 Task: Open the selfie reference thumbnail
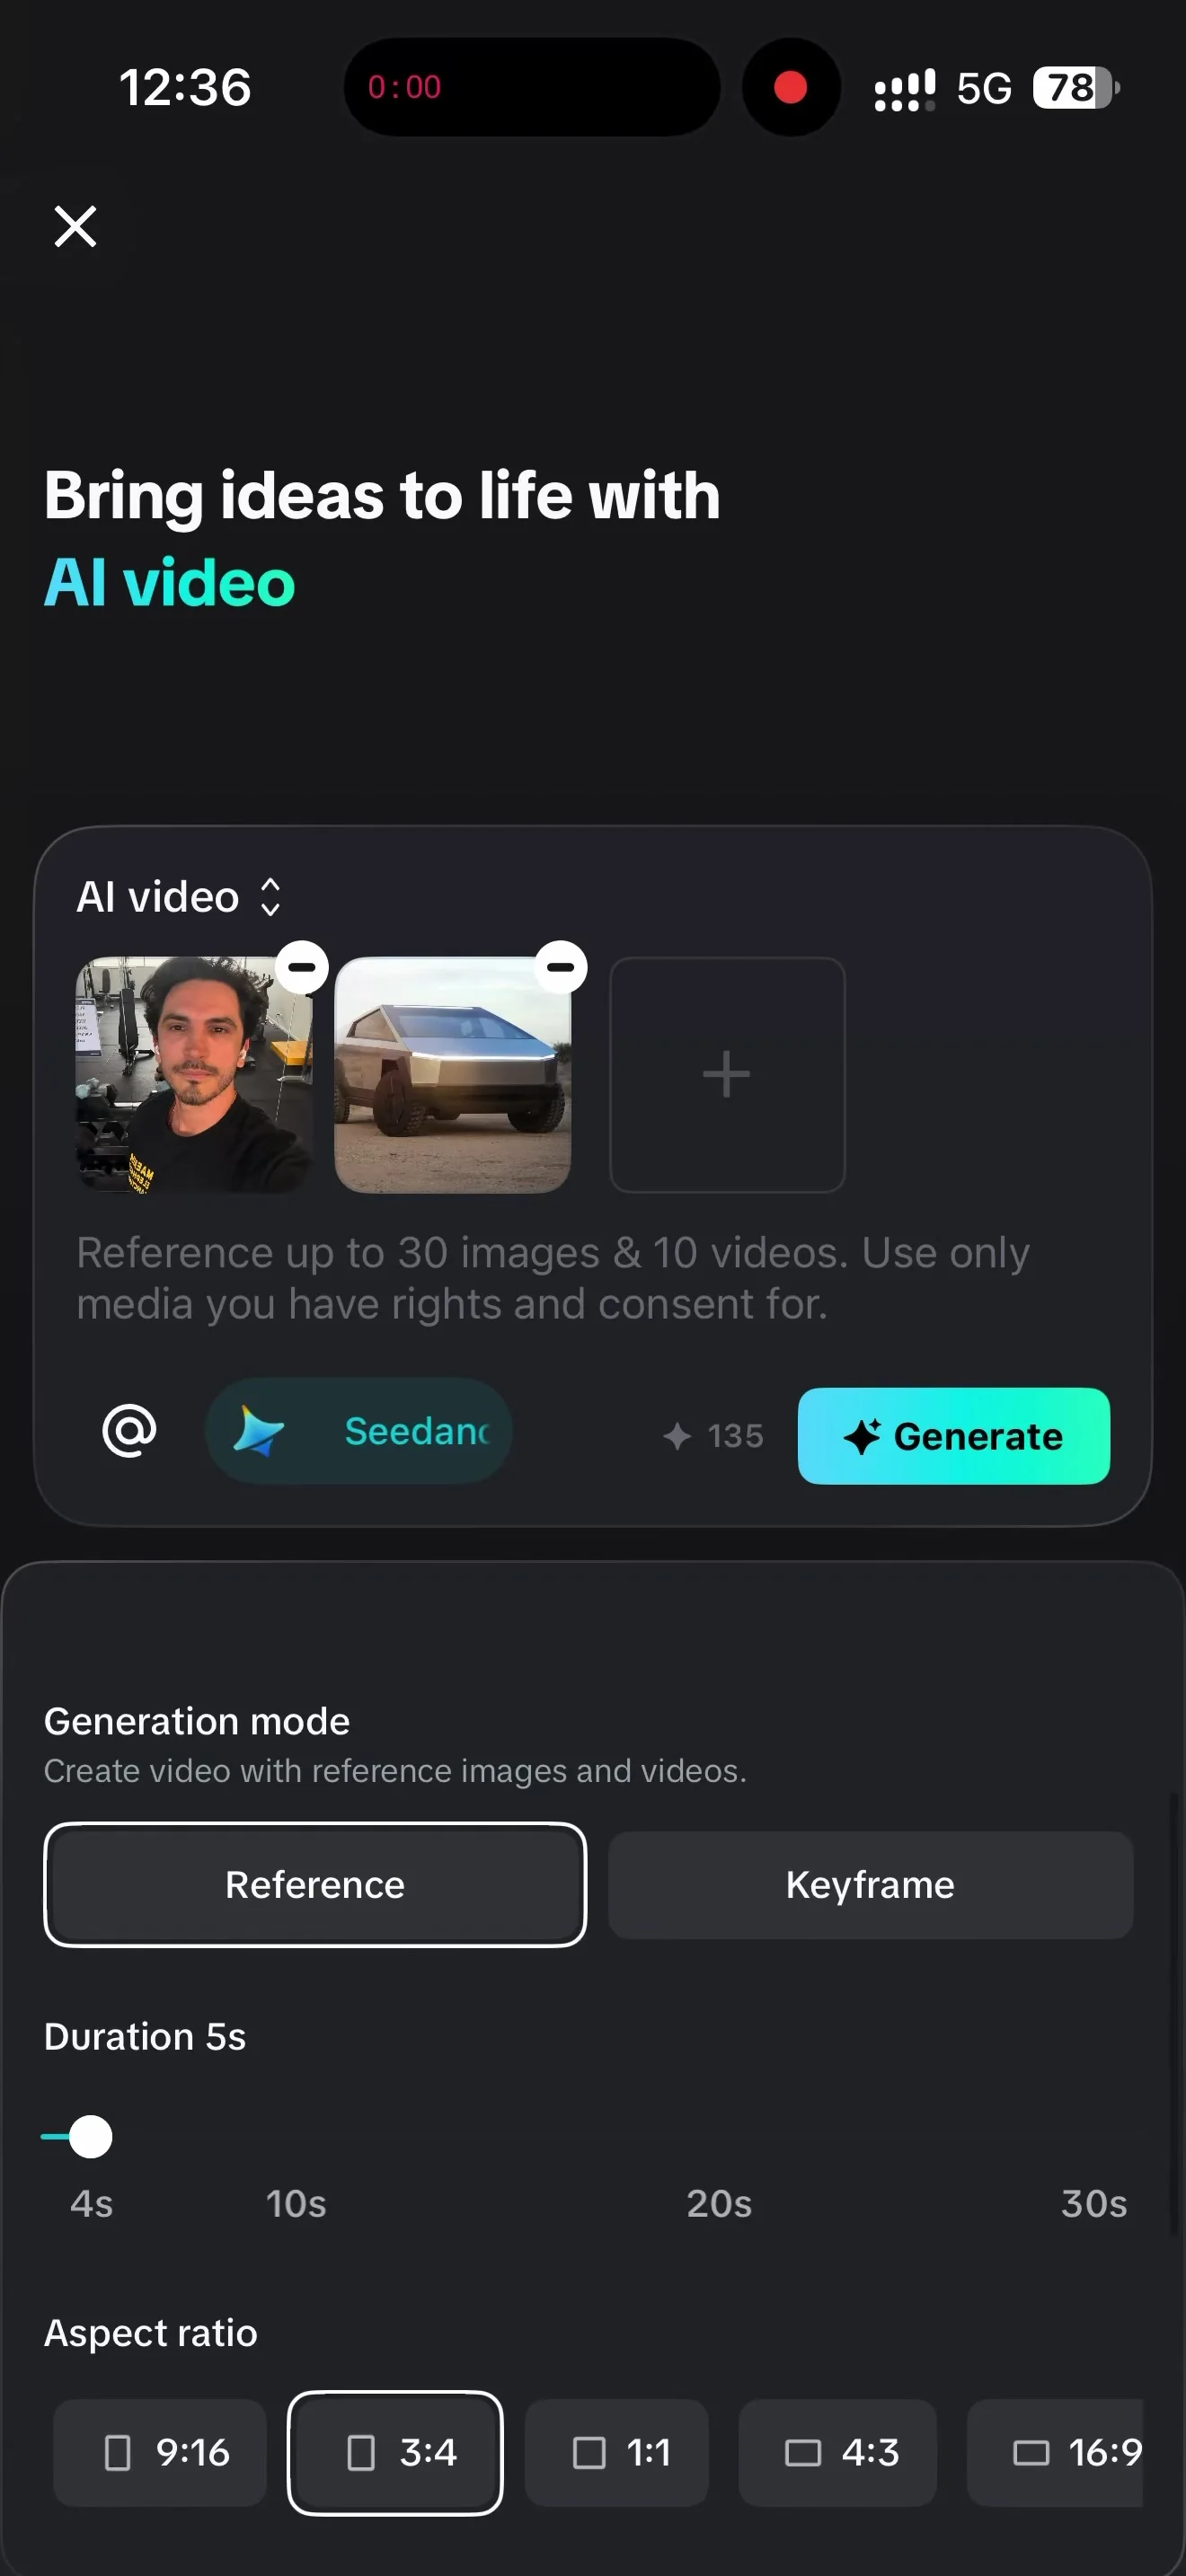(x=194, y=1075)
